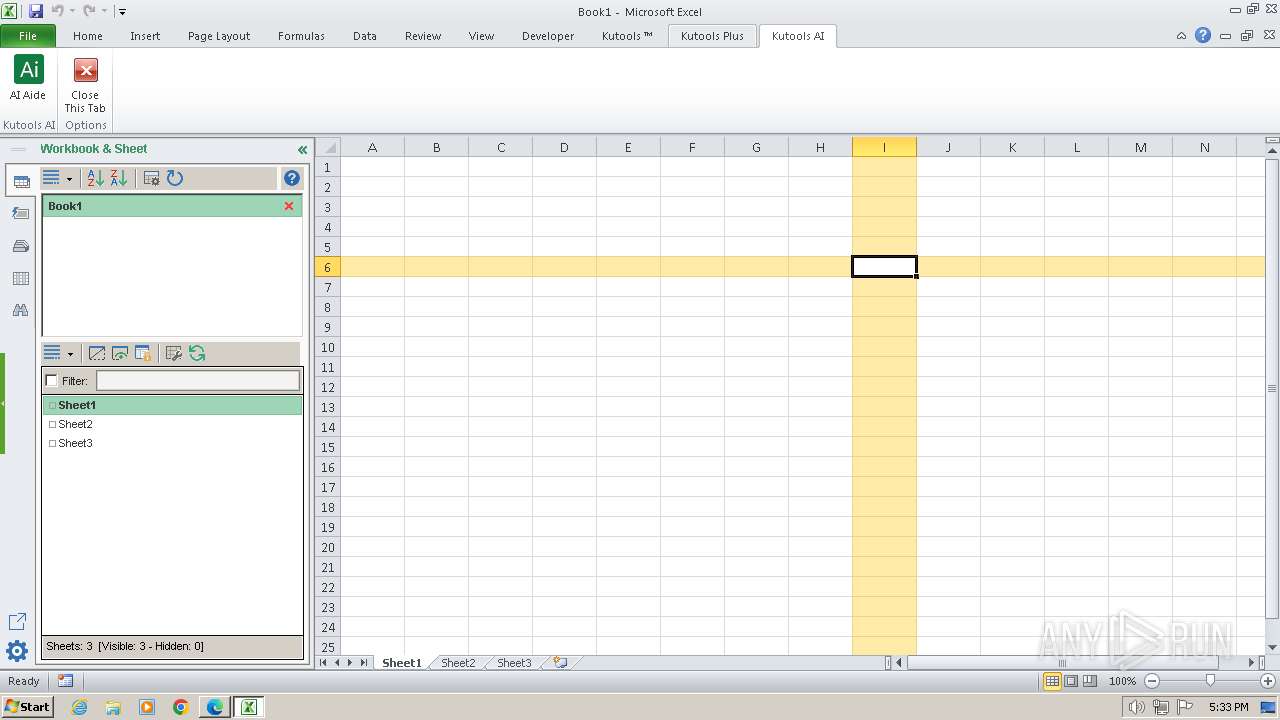Go to last sheet navigation arrow
This screenshot has width=1280, height=720.
coord(364,662)
